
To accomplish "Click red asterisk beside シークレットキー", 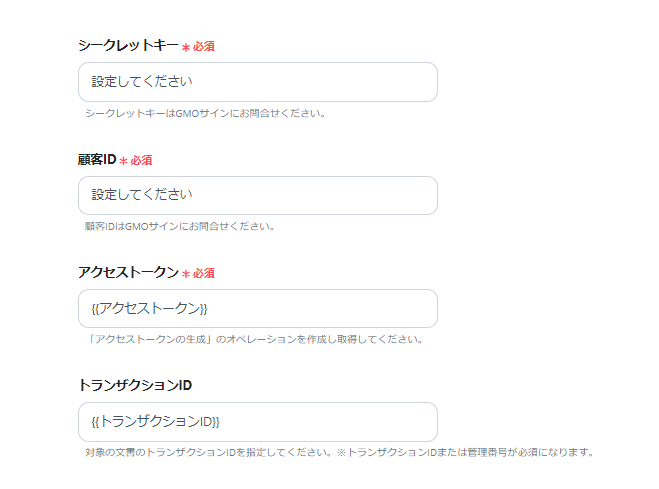I will click(186, 47).
